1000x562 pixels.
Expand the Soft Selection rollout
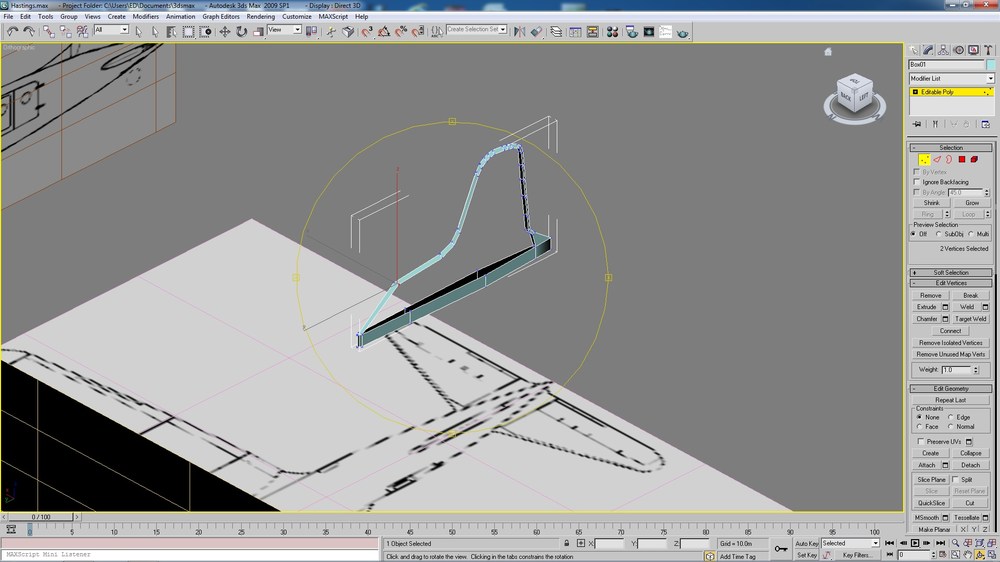click(x=950, y=272)
